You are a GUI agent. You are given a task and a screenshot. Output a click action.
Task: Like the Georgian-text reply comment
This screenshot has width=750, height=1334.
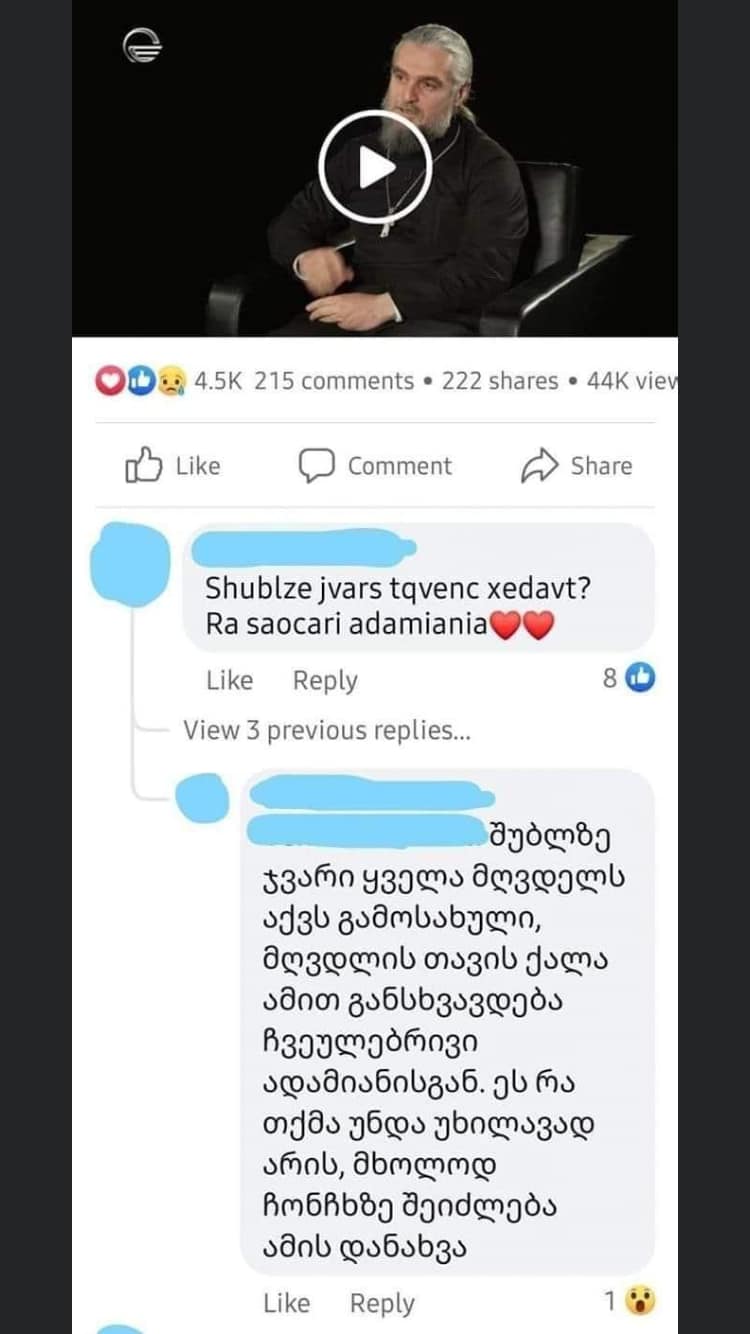click(286, 1303)
